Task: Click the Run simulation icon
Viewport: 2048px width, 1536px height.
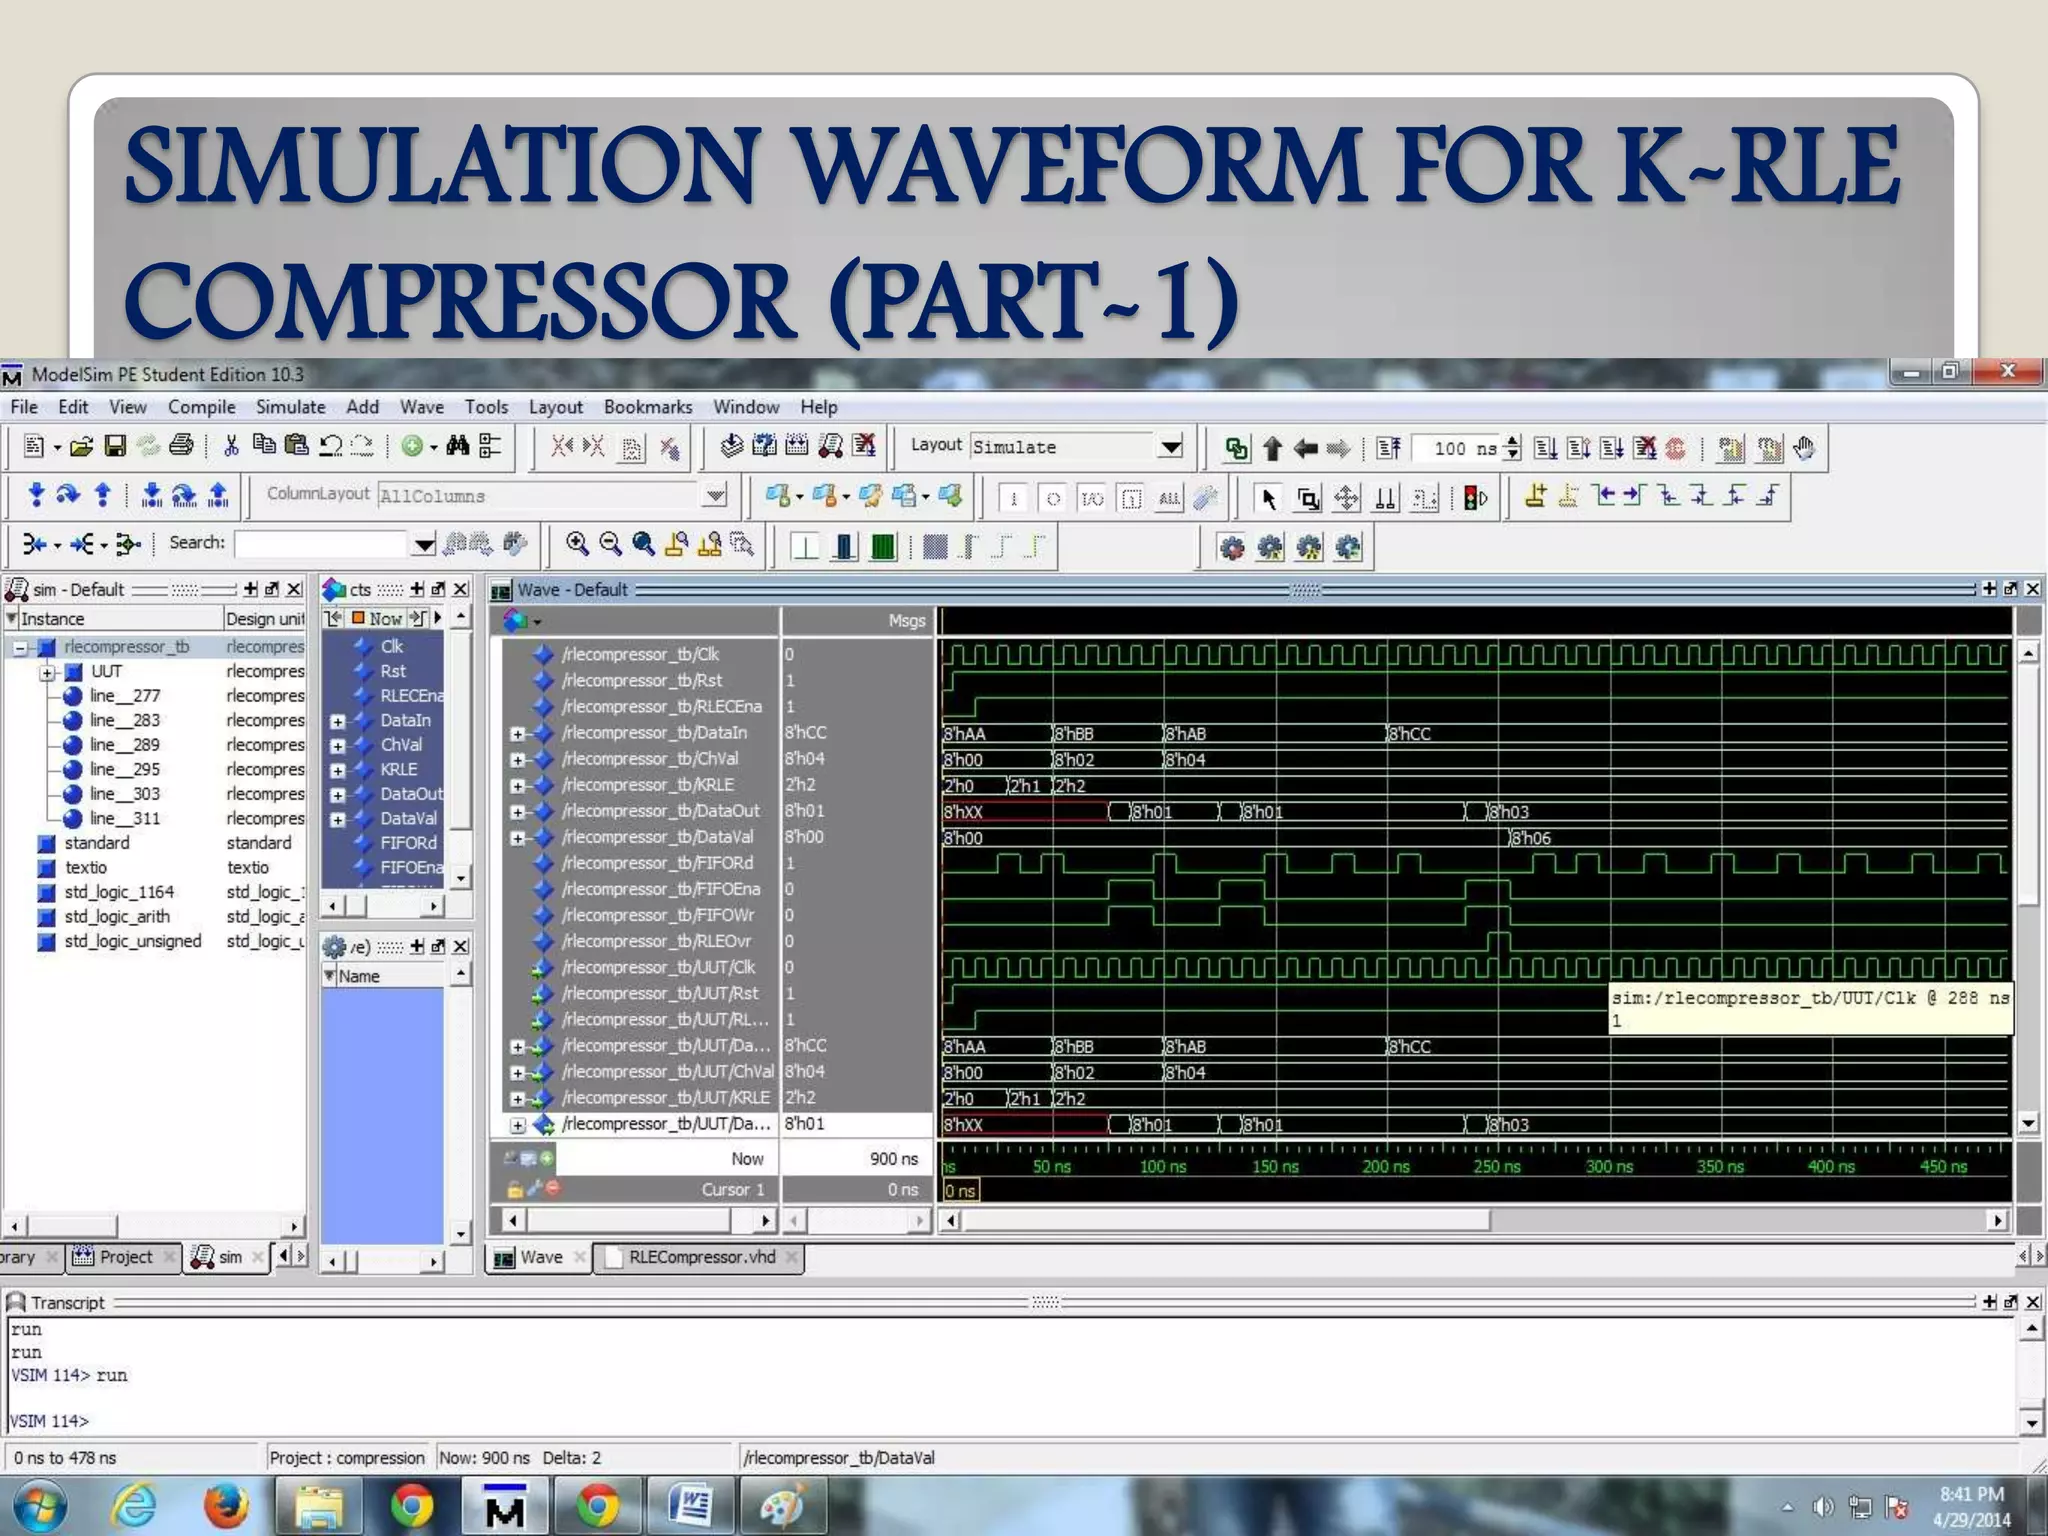Action: pyautogui.click(x=1546, y=448)
